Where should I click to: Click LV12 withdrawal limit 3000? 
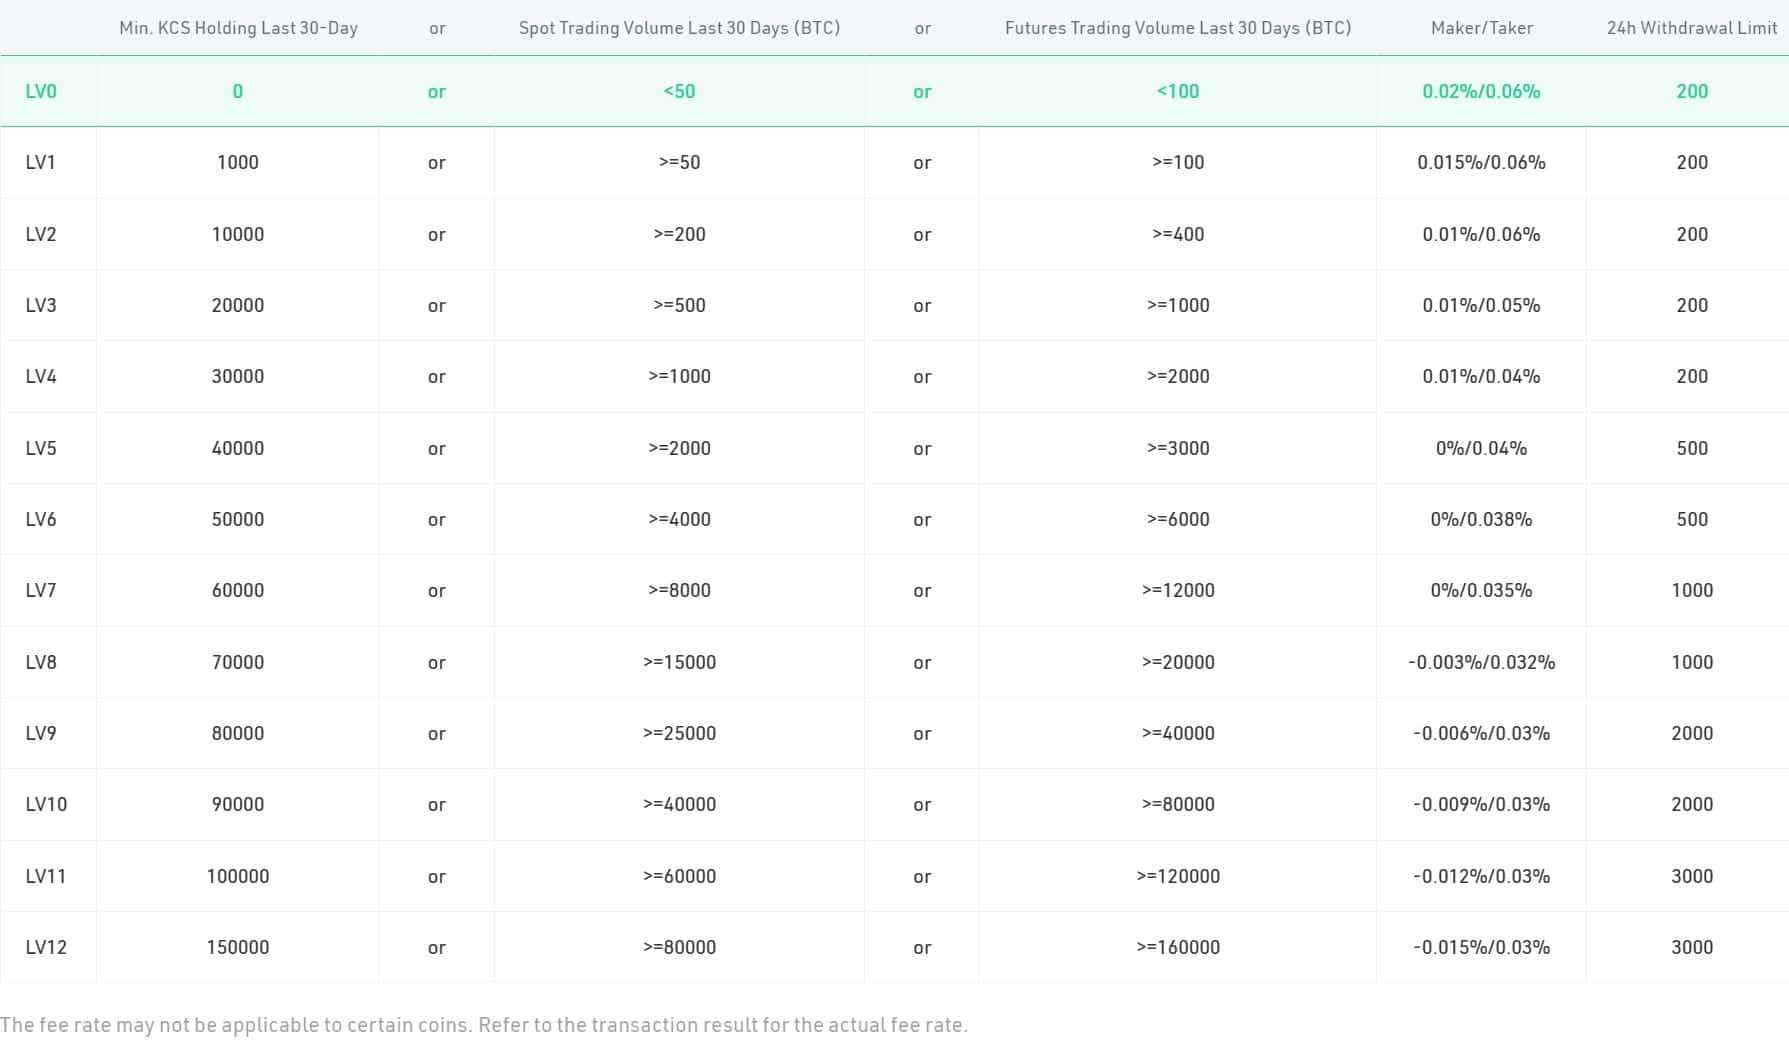(1692, 947)
